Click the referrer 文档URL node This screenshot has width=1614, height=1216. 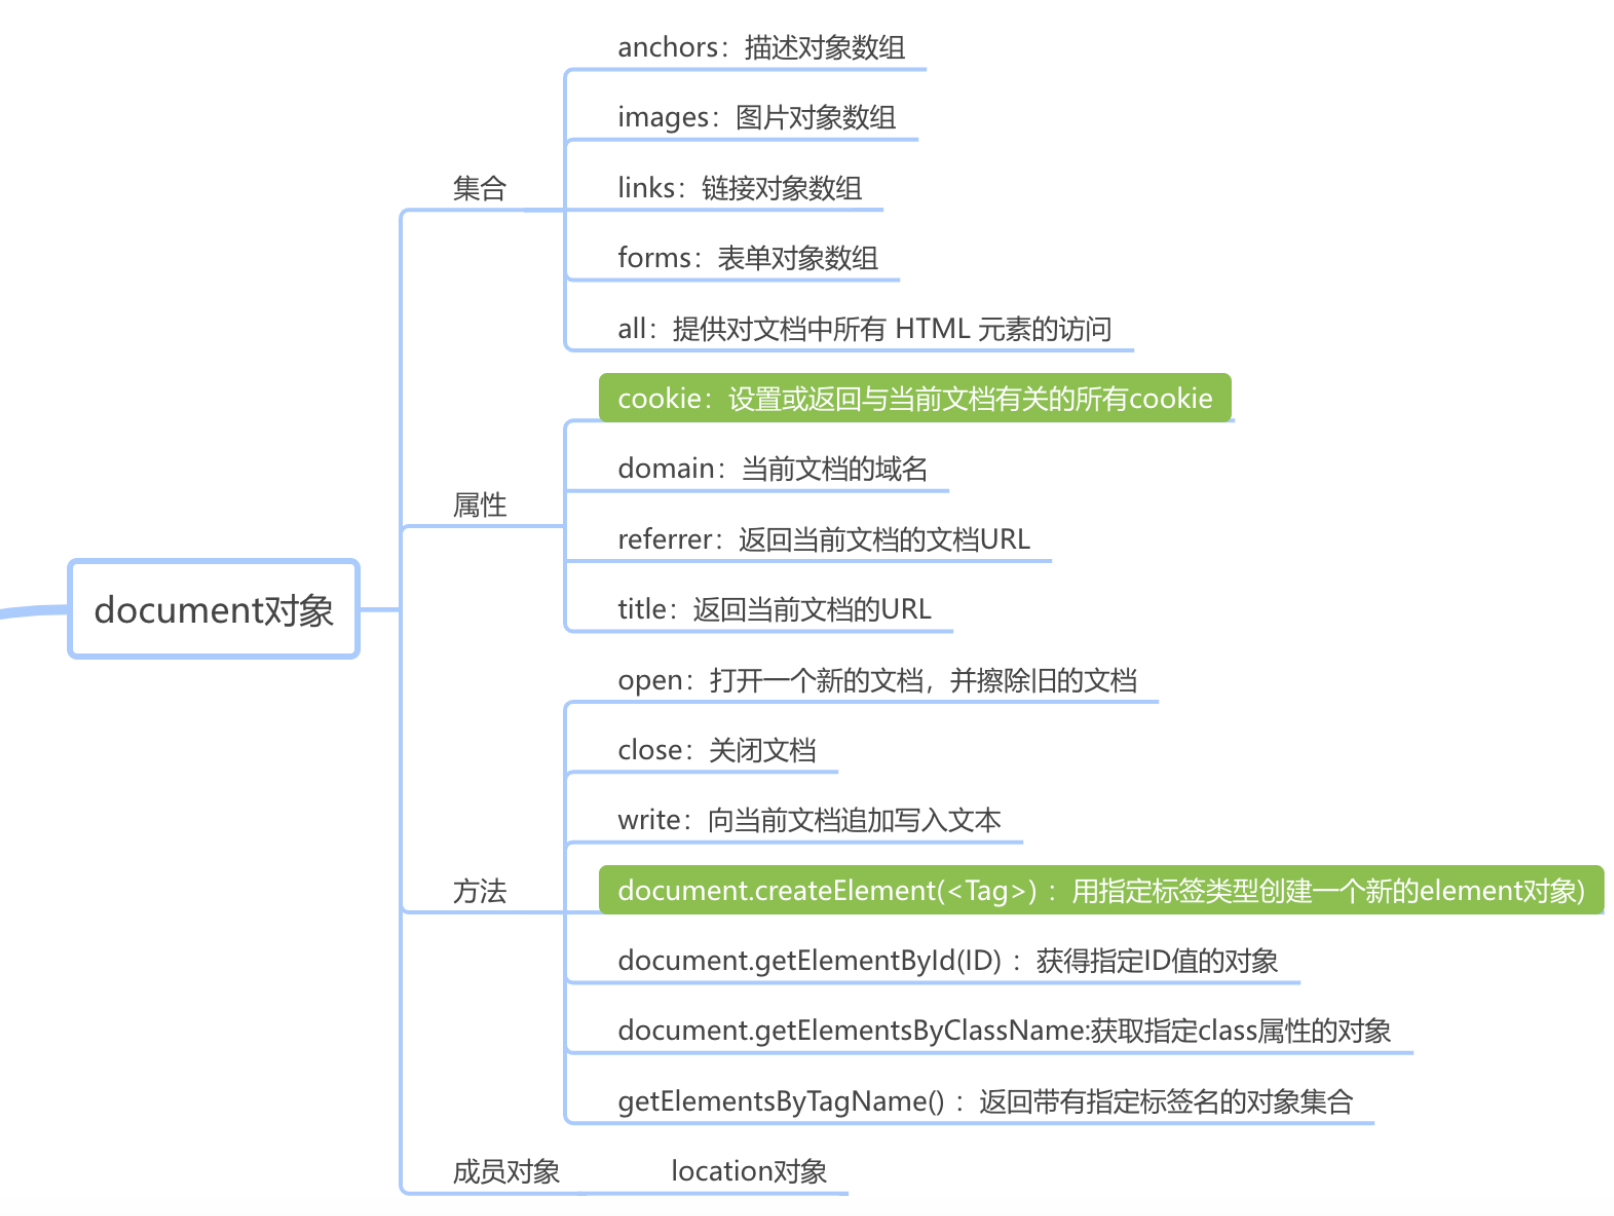(823, 540)
